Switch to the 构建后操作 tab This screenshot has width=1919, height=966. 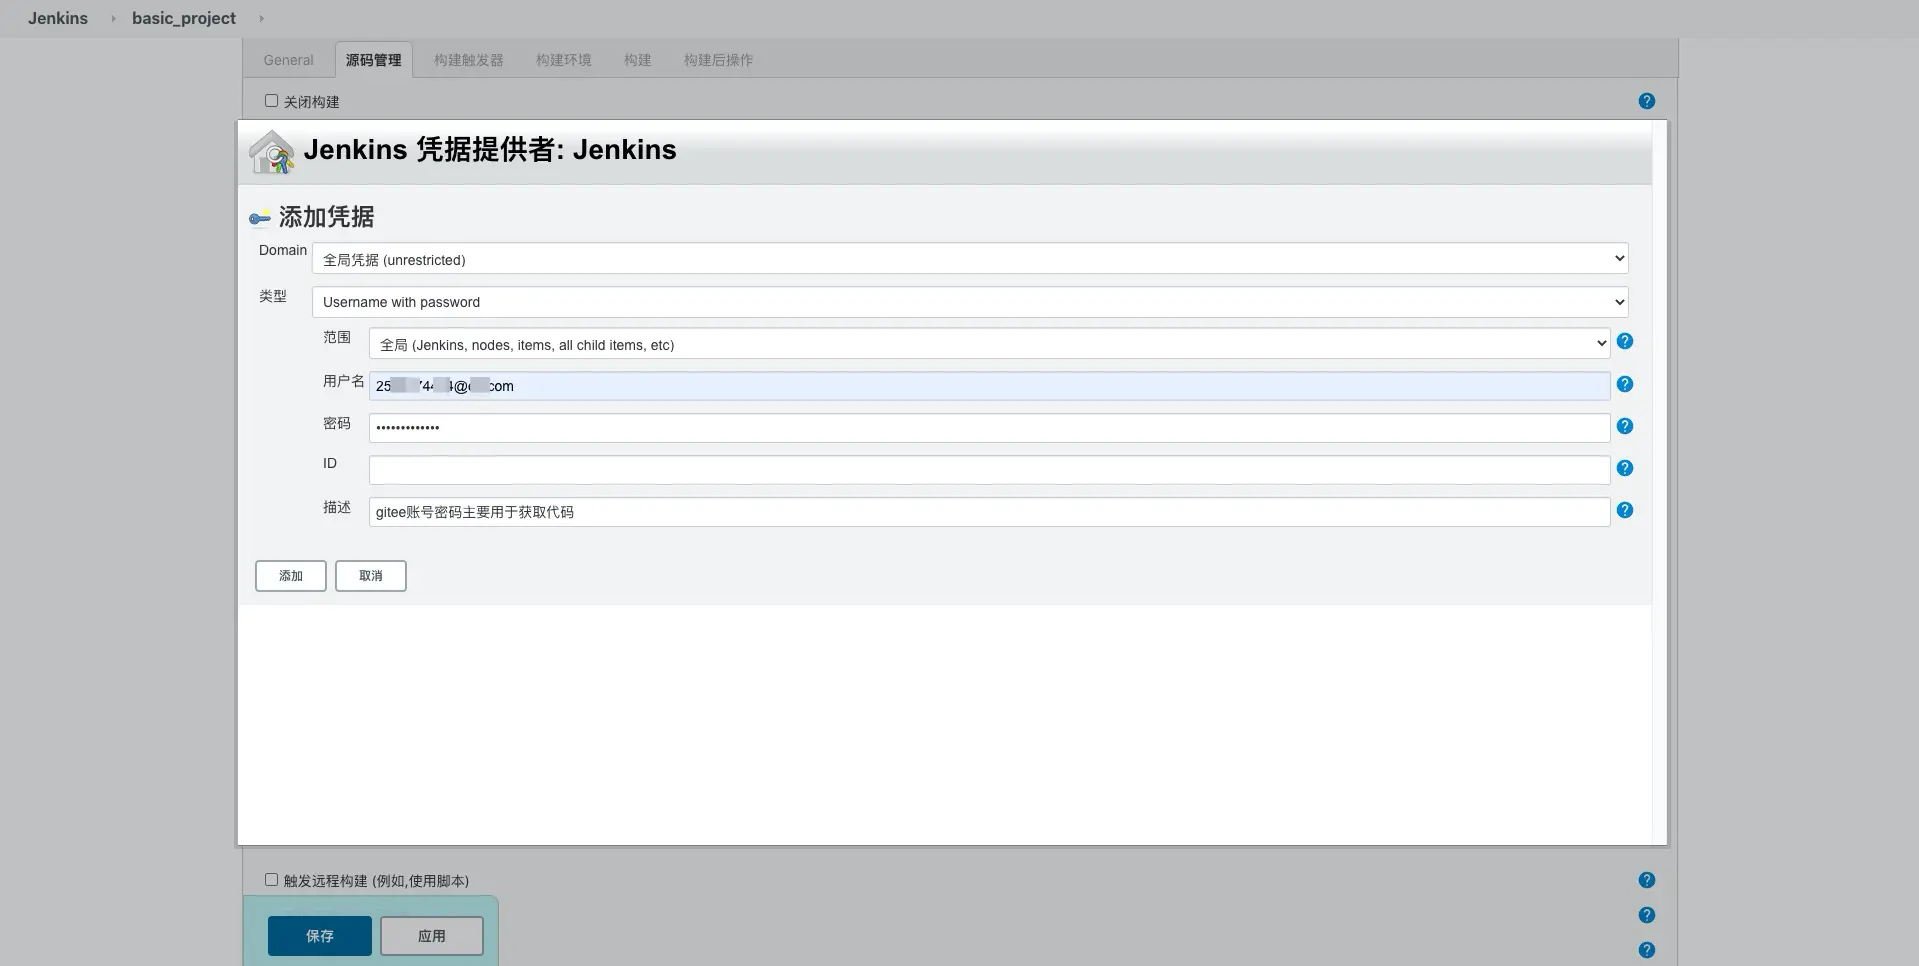(x=718, y=60)
